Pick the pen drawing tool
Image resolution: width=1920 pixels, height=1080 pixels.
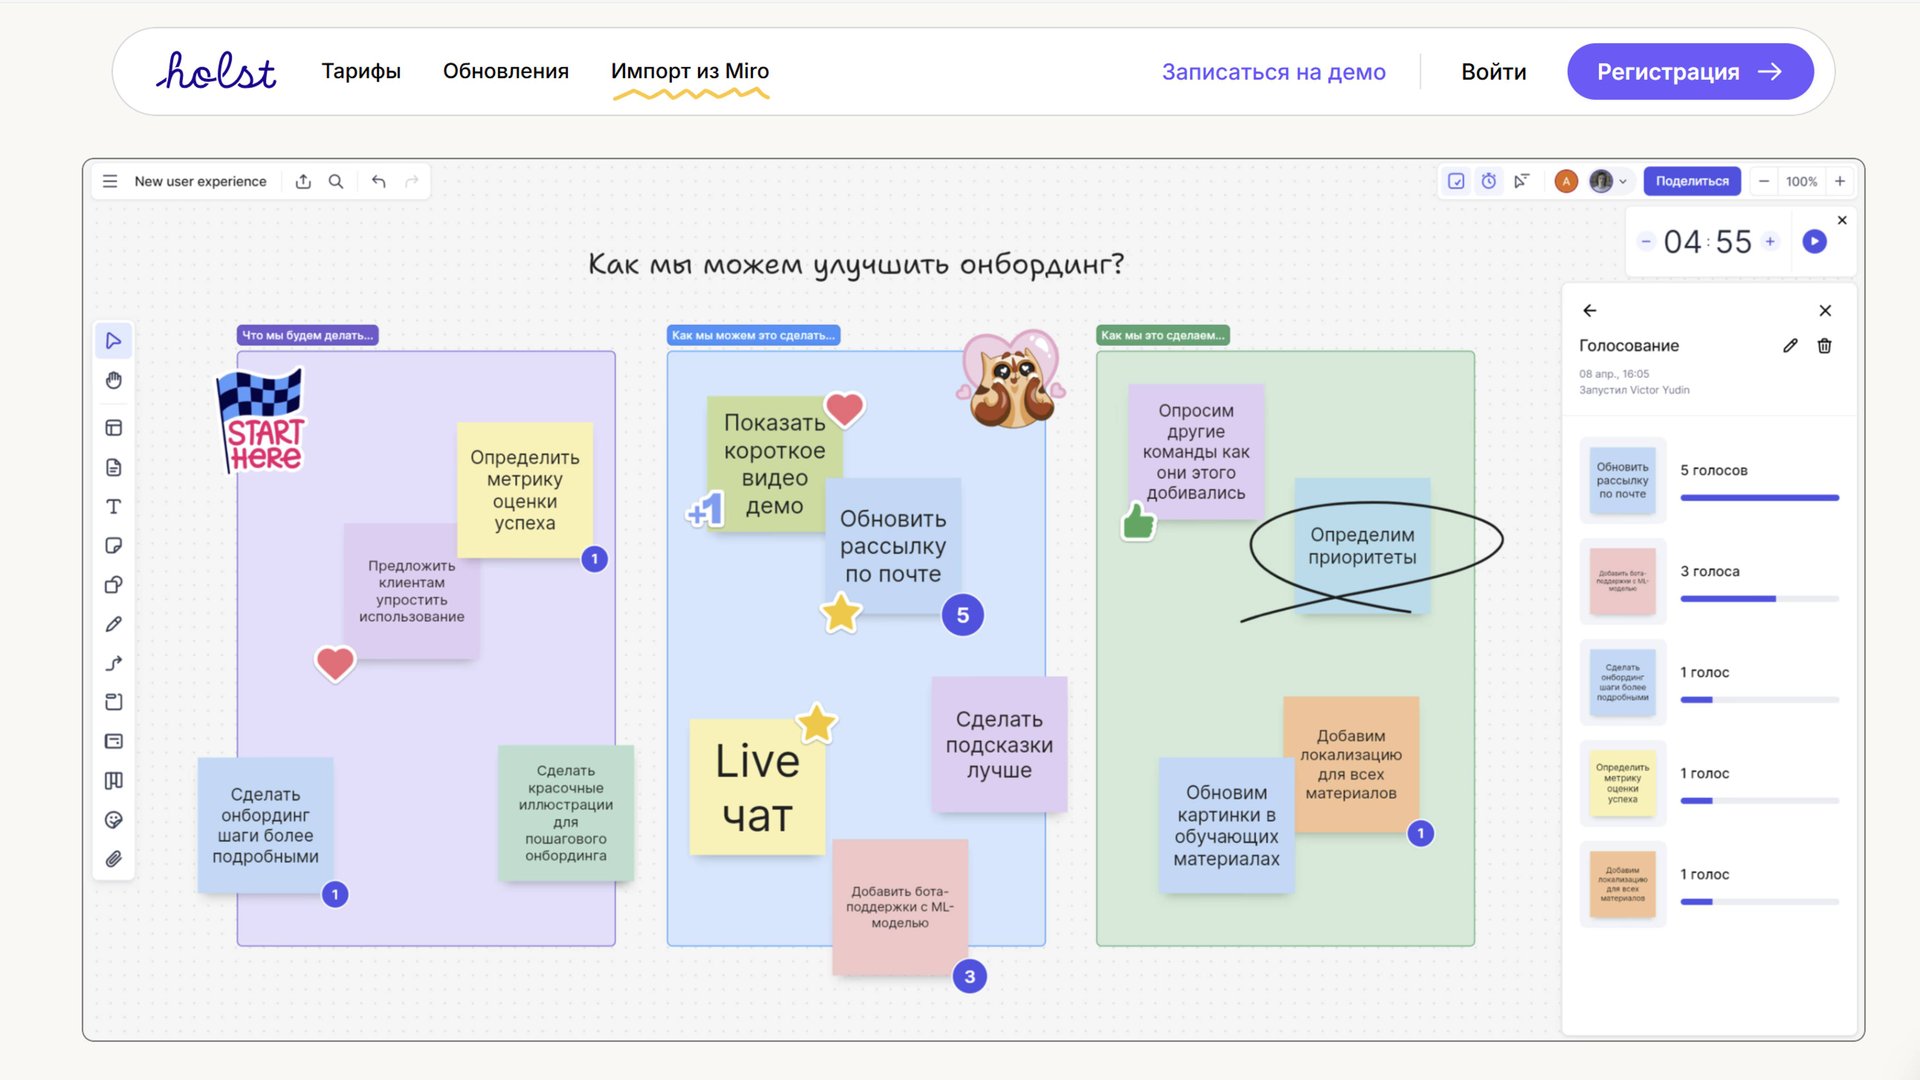(114, 624)
